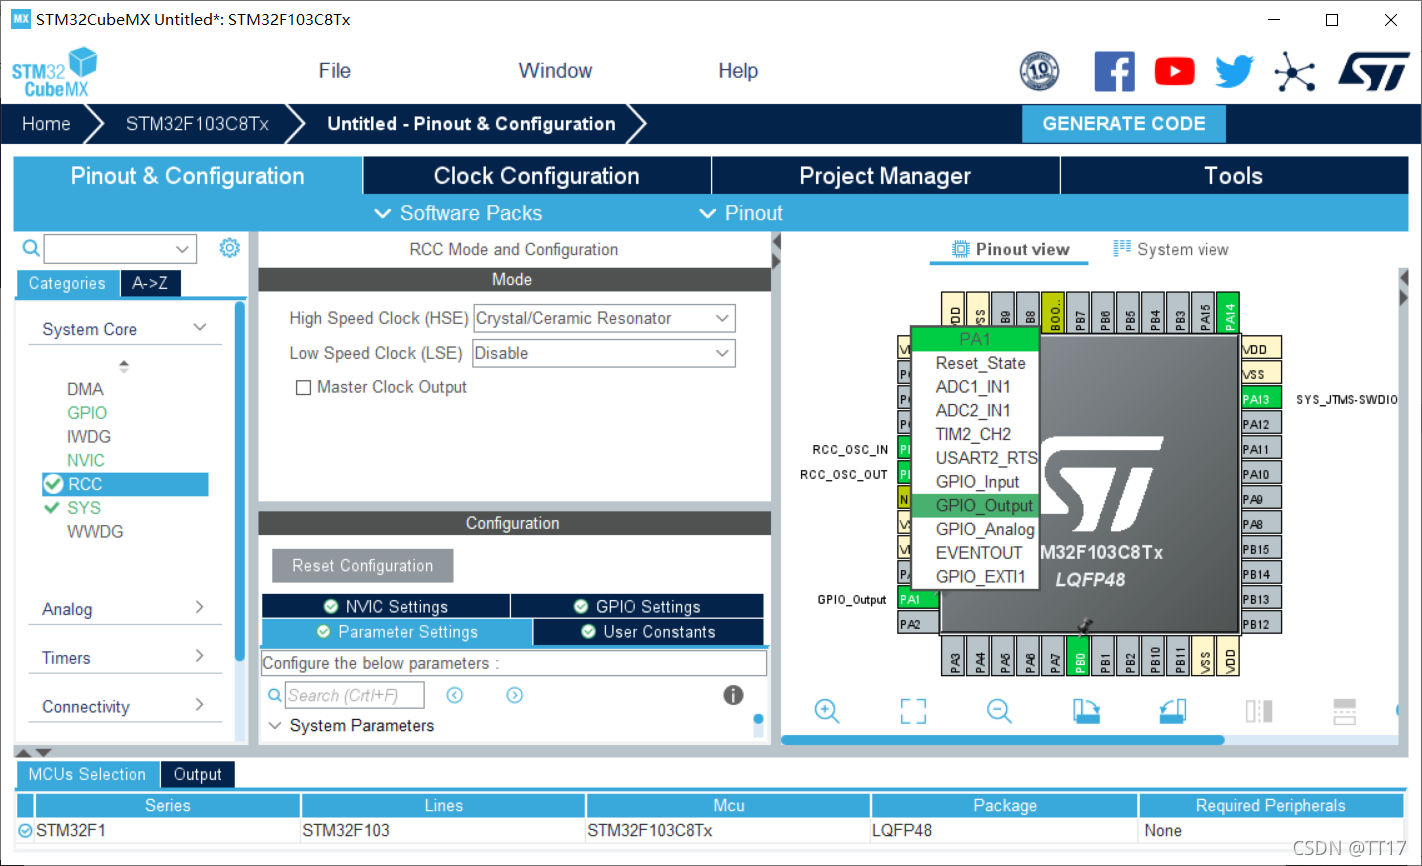Click the parameter info icon

[x=733, y=695]
